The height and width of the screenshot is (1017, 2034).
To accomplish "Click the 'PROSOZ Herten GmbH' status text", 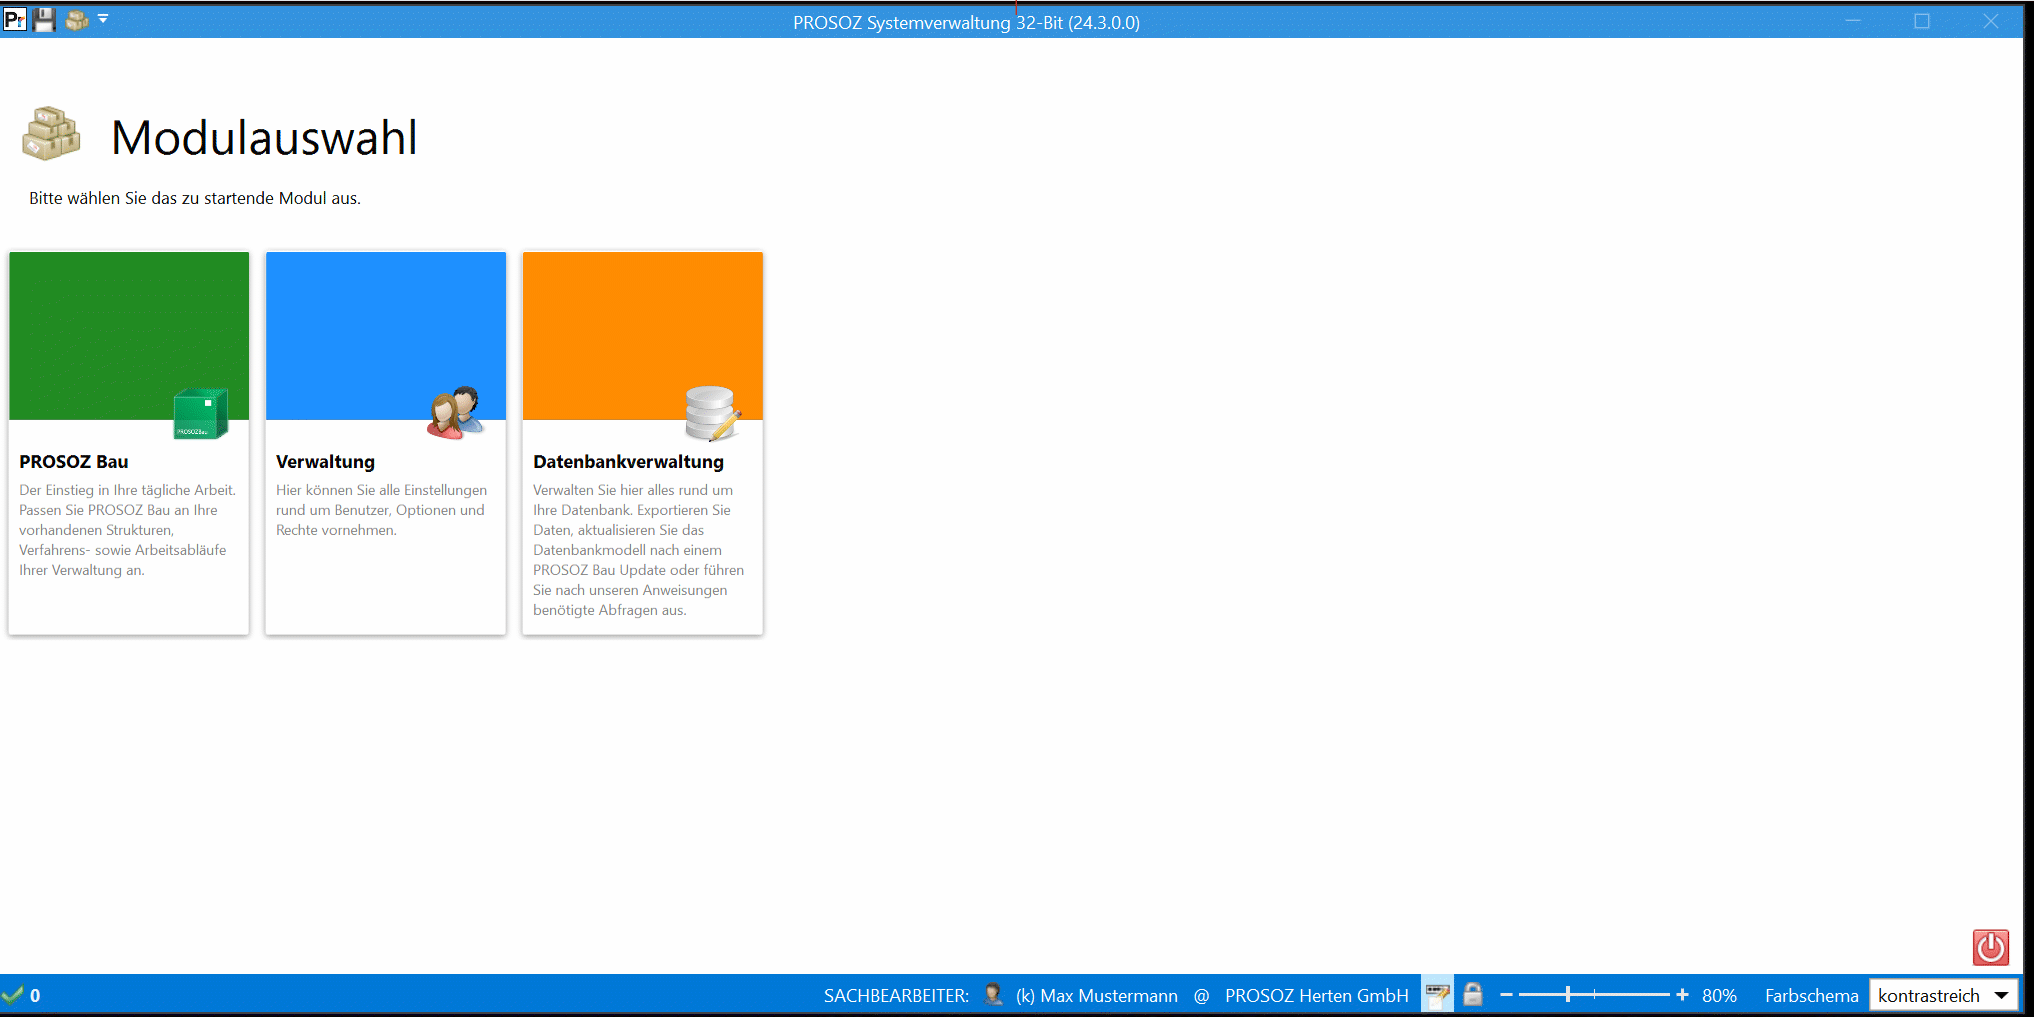I will [1316, 996].
